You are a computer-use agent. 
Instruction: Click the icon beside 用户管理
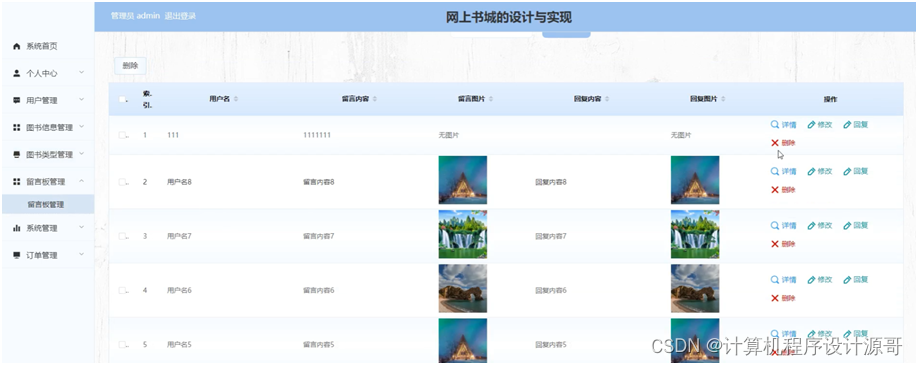pyautogui.click(x=16, y=100)
